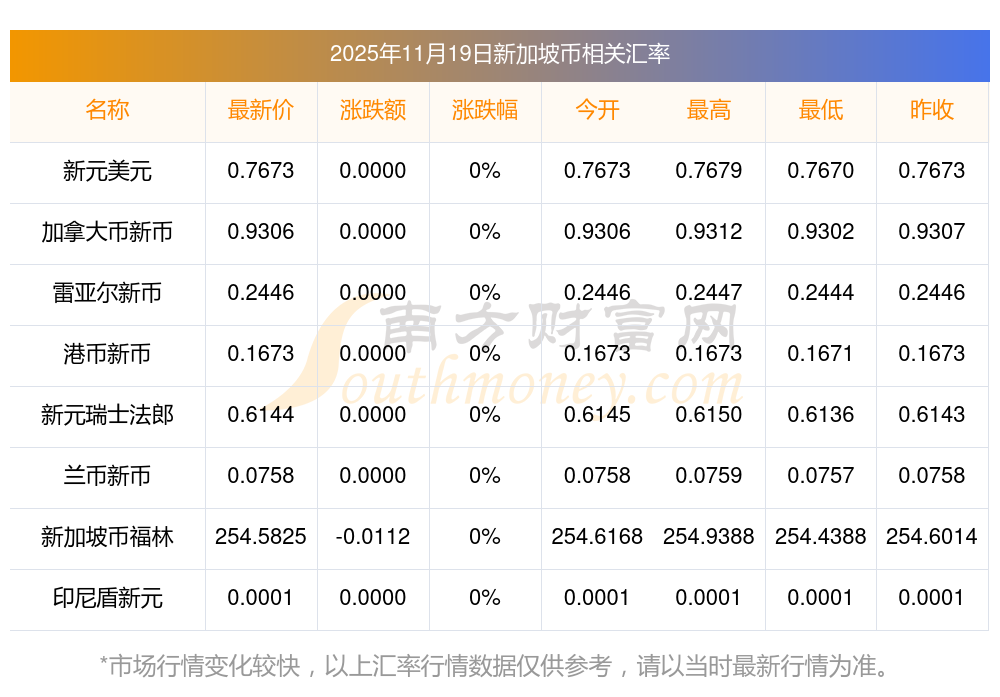Image resolution: width=1000 pixels, height=697 pixels.
Task: Click the 涨跌幅 column header
Action: coord(484,110)
